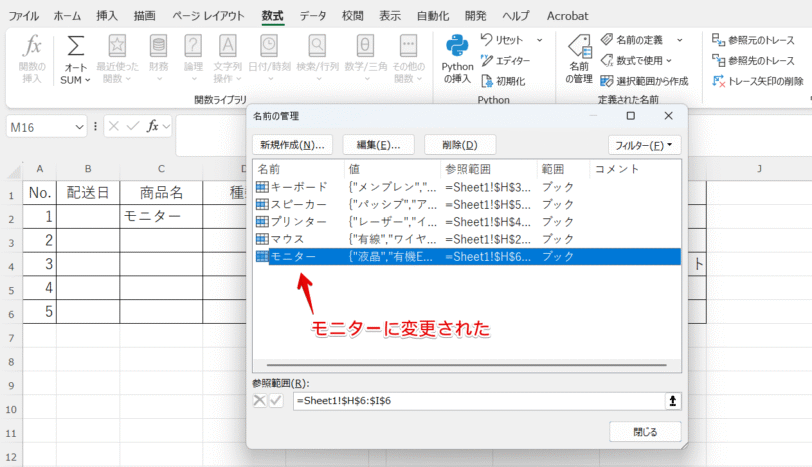The height and width of the screenshot is (467, 812).
Task: Click 参照元のトレース
Action: [x=753, y=40]
